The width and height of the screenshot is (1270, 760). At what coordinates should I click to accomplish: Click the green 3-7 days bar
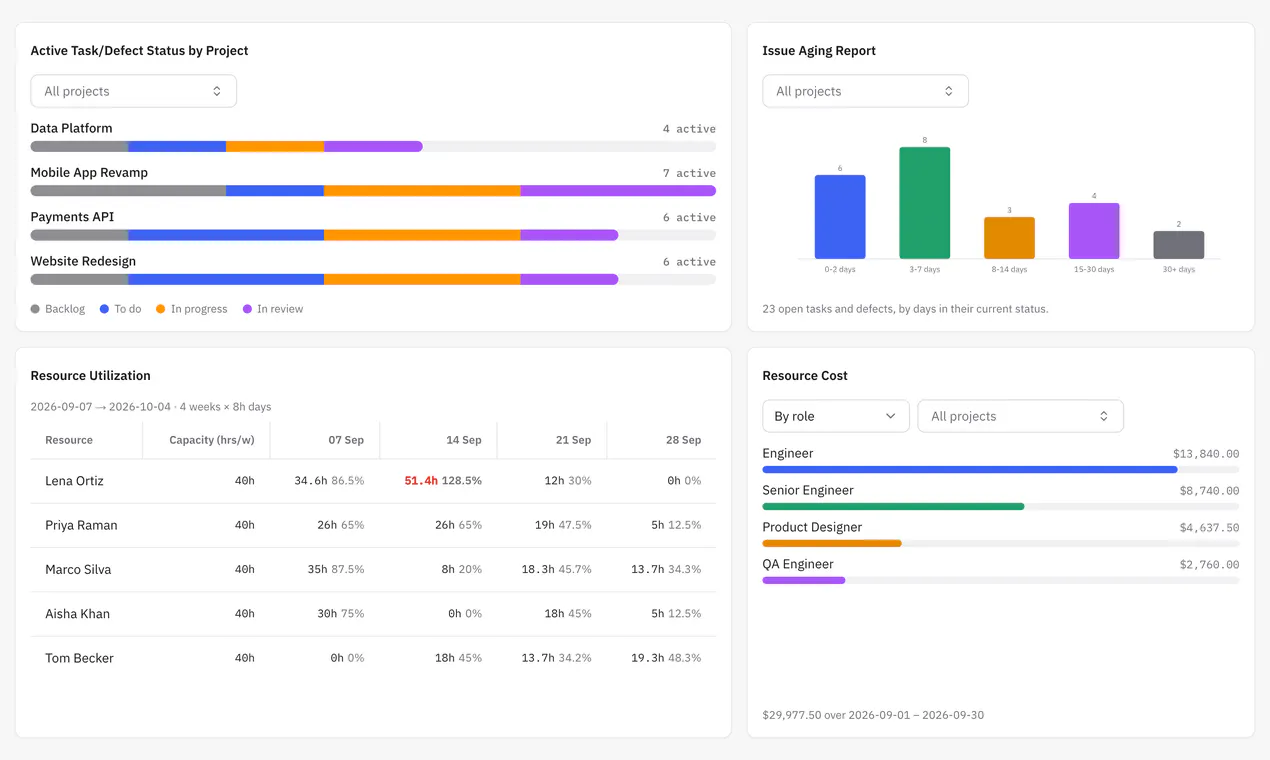(924, 203)
